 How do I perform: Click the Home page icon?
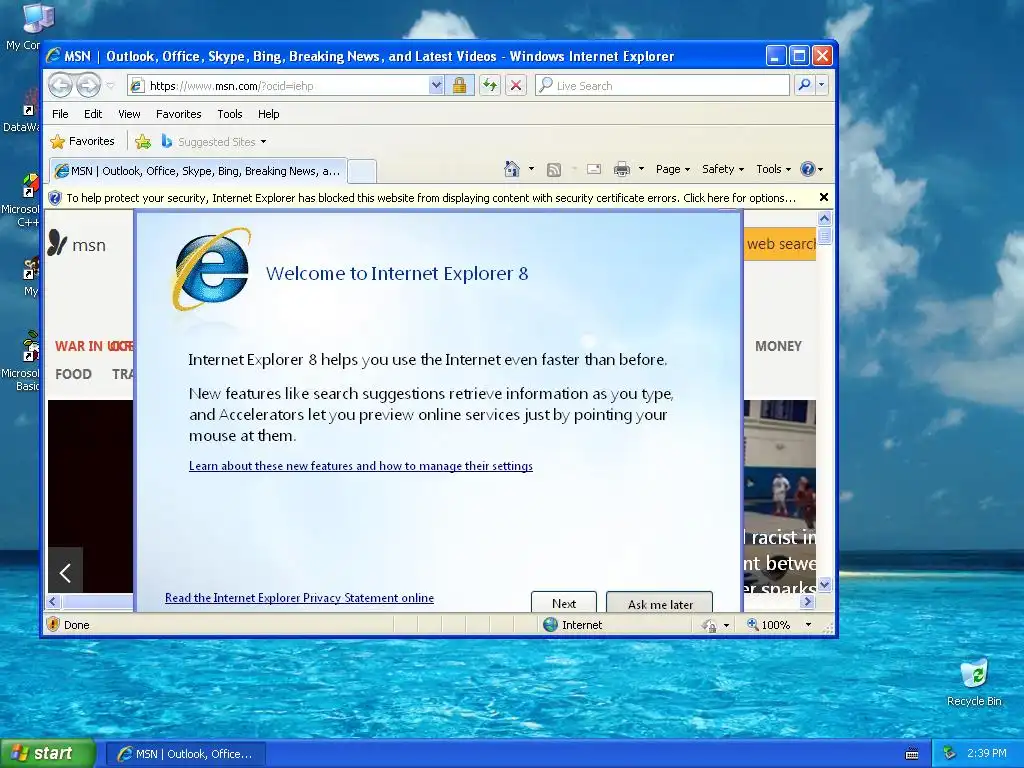tap(512, 169)
